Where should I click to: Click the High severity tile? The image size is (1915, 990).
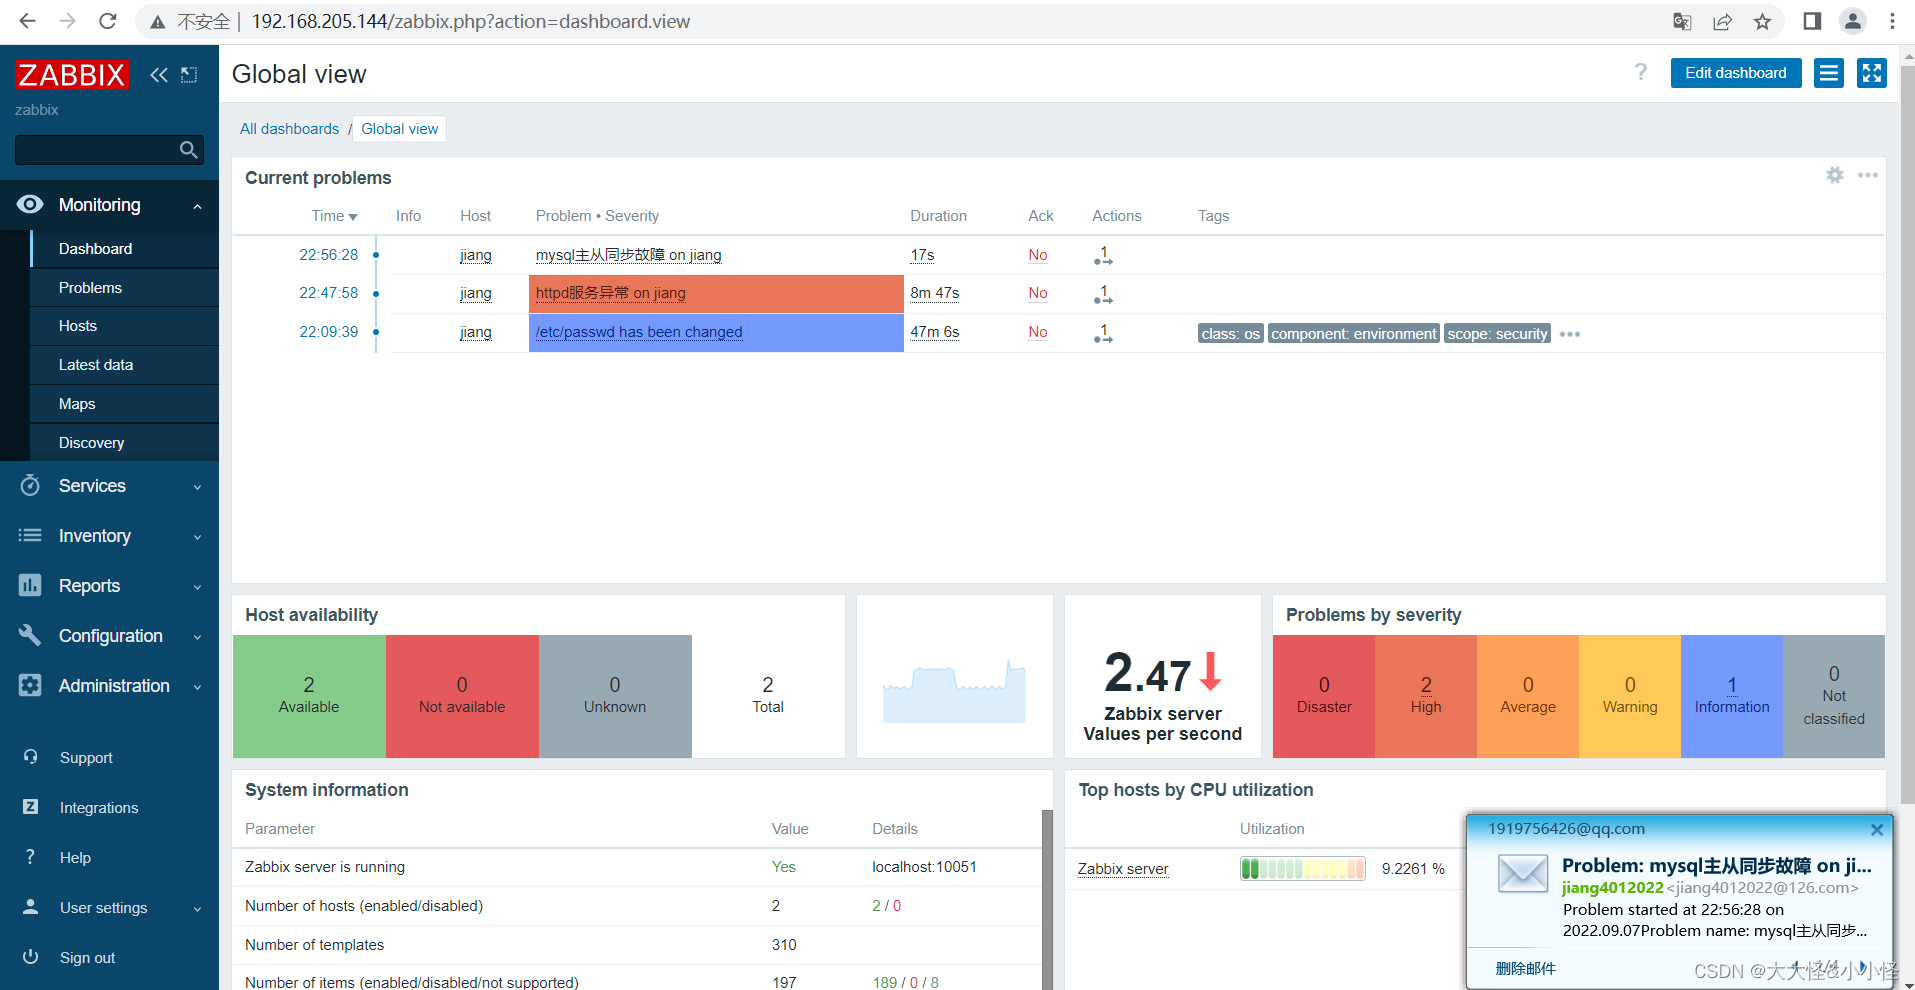tap(1426, 696)
